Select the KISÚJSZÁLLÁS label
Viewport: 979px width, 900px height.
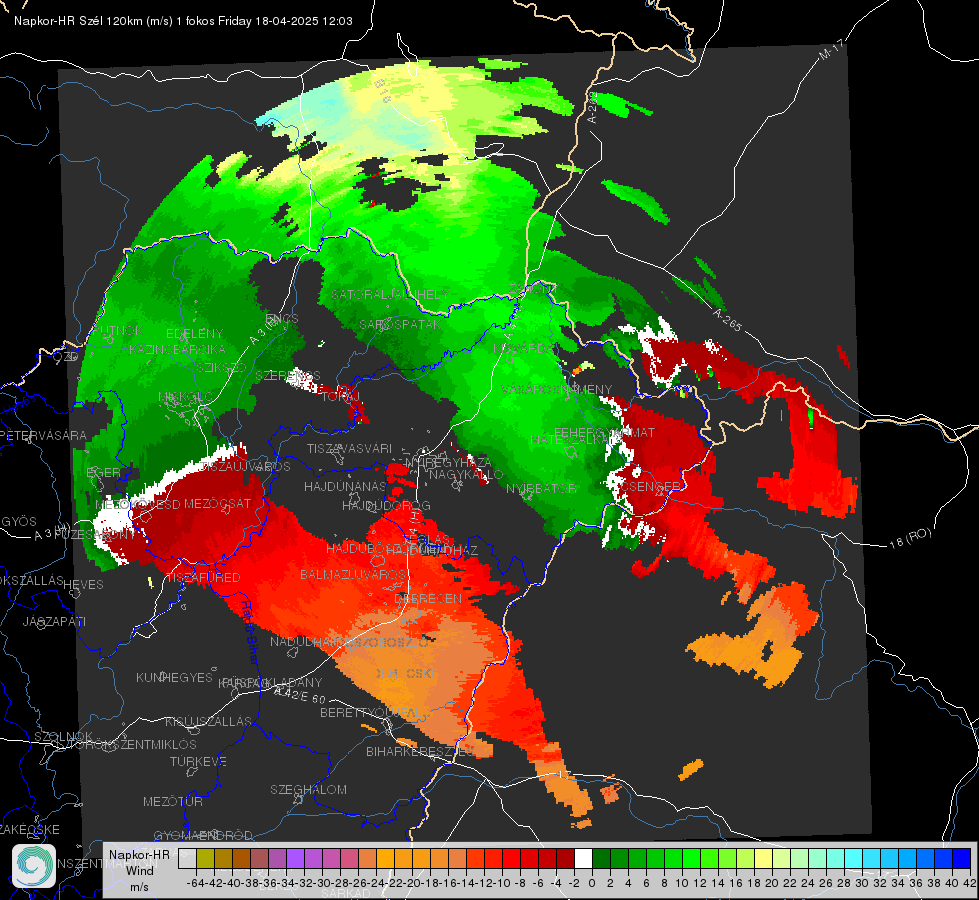tap(209, 721)
